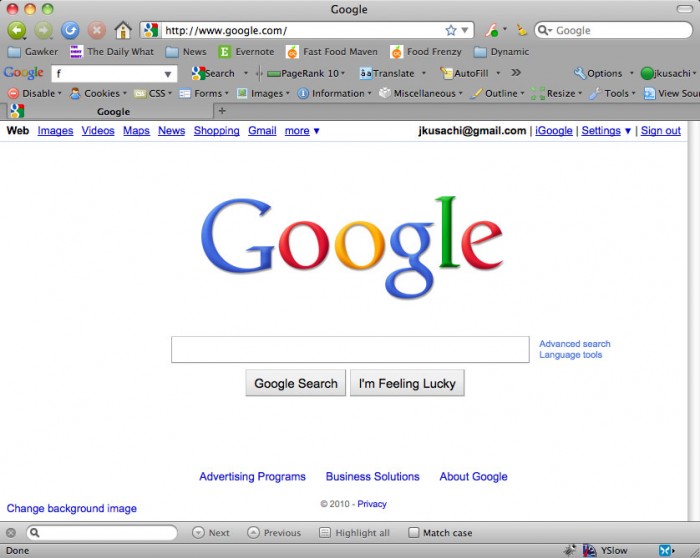Viewport: 700px width, 558px height.
Task: Find Next match in the find bar
Action: 211,533
